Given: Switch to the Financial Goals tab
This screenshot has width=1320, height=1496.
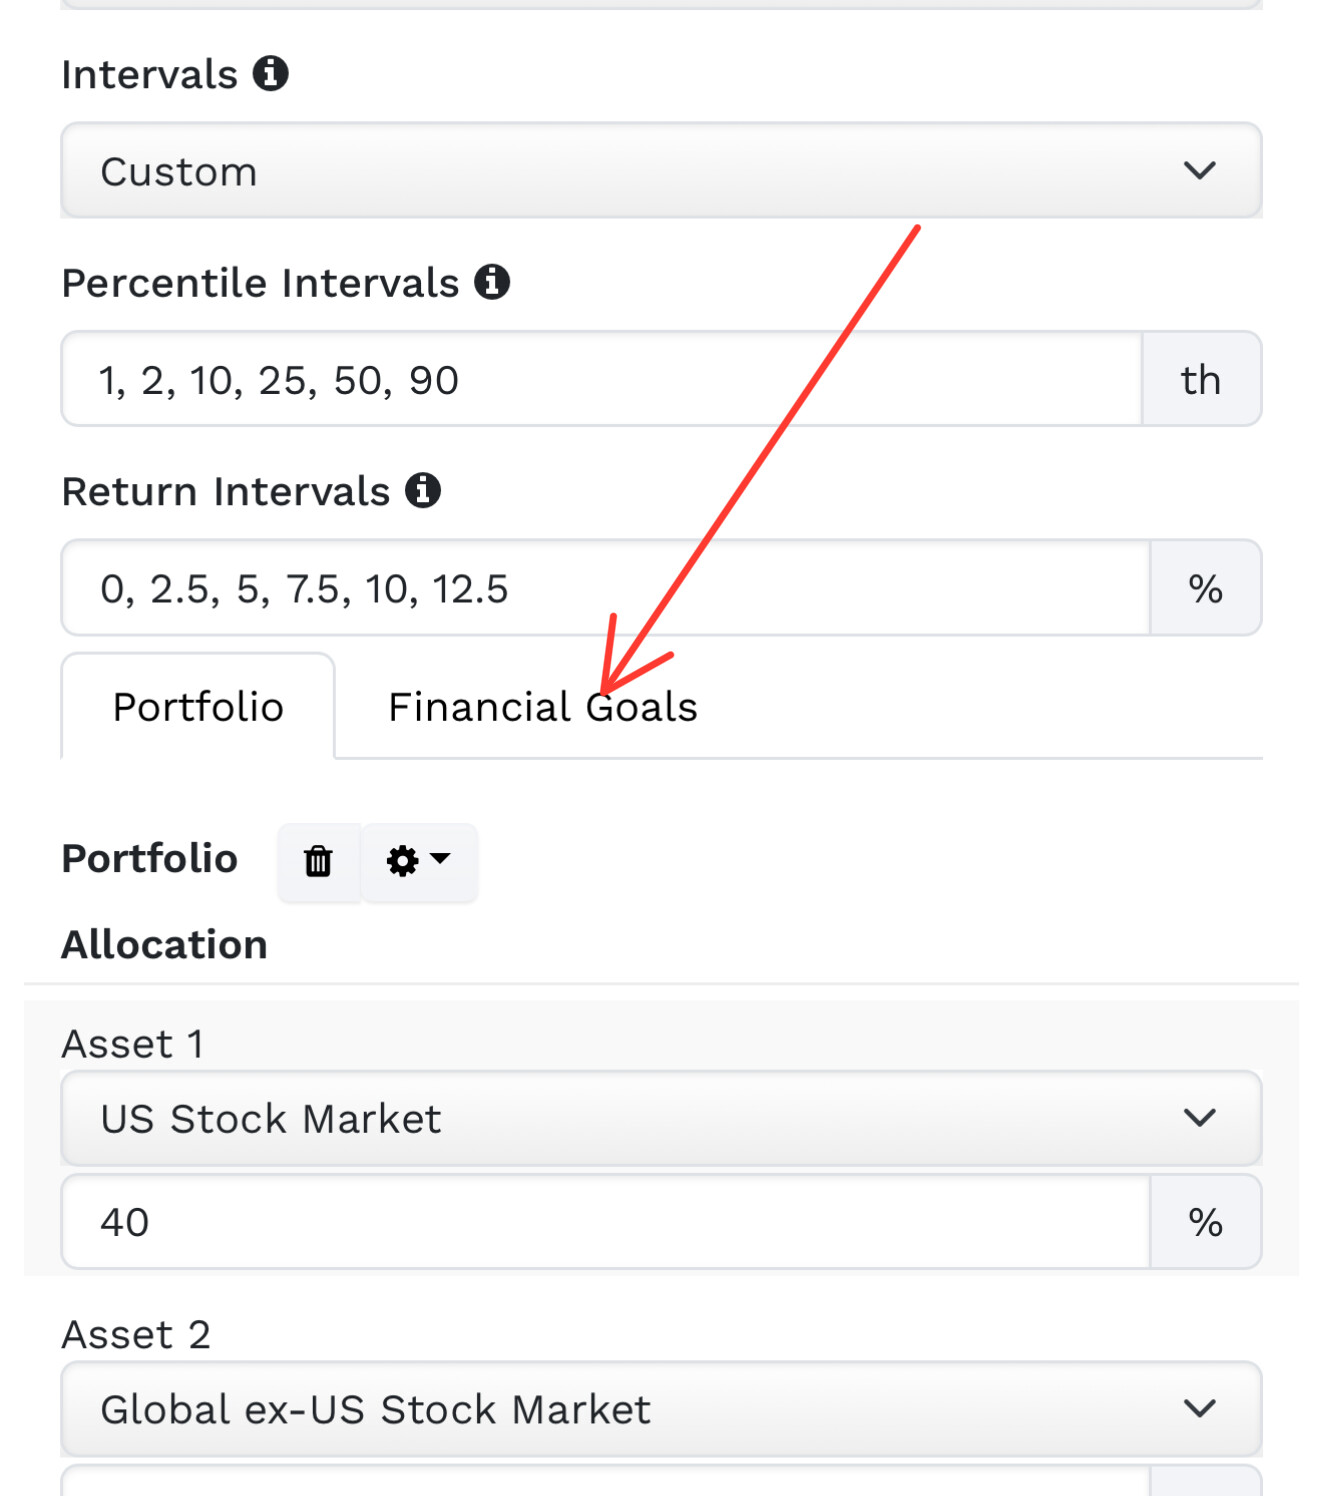Looking at the screenshot, I should click(x=542, y=707).
